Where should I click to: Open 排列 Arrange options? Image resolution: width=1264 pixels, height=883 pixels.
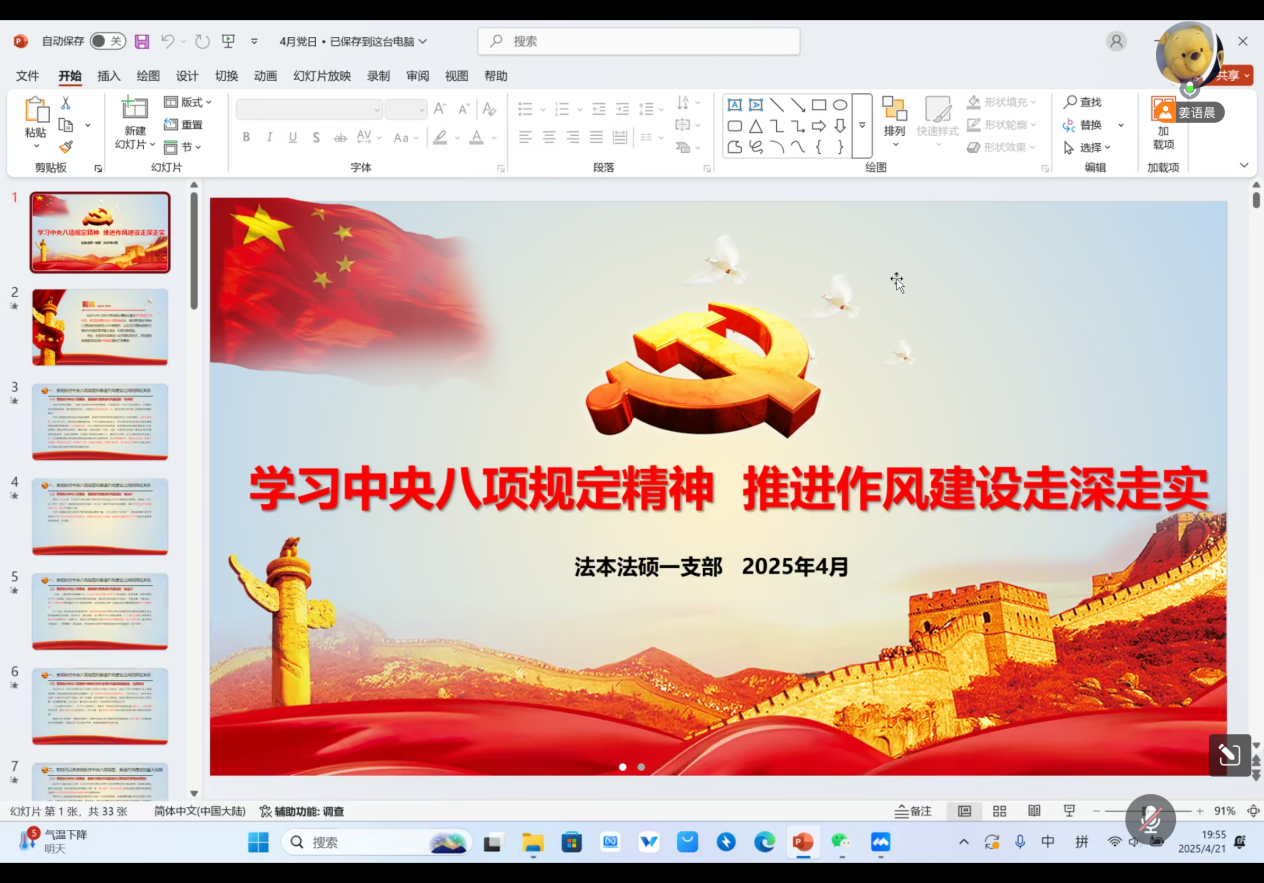click(x=894, y=118)
